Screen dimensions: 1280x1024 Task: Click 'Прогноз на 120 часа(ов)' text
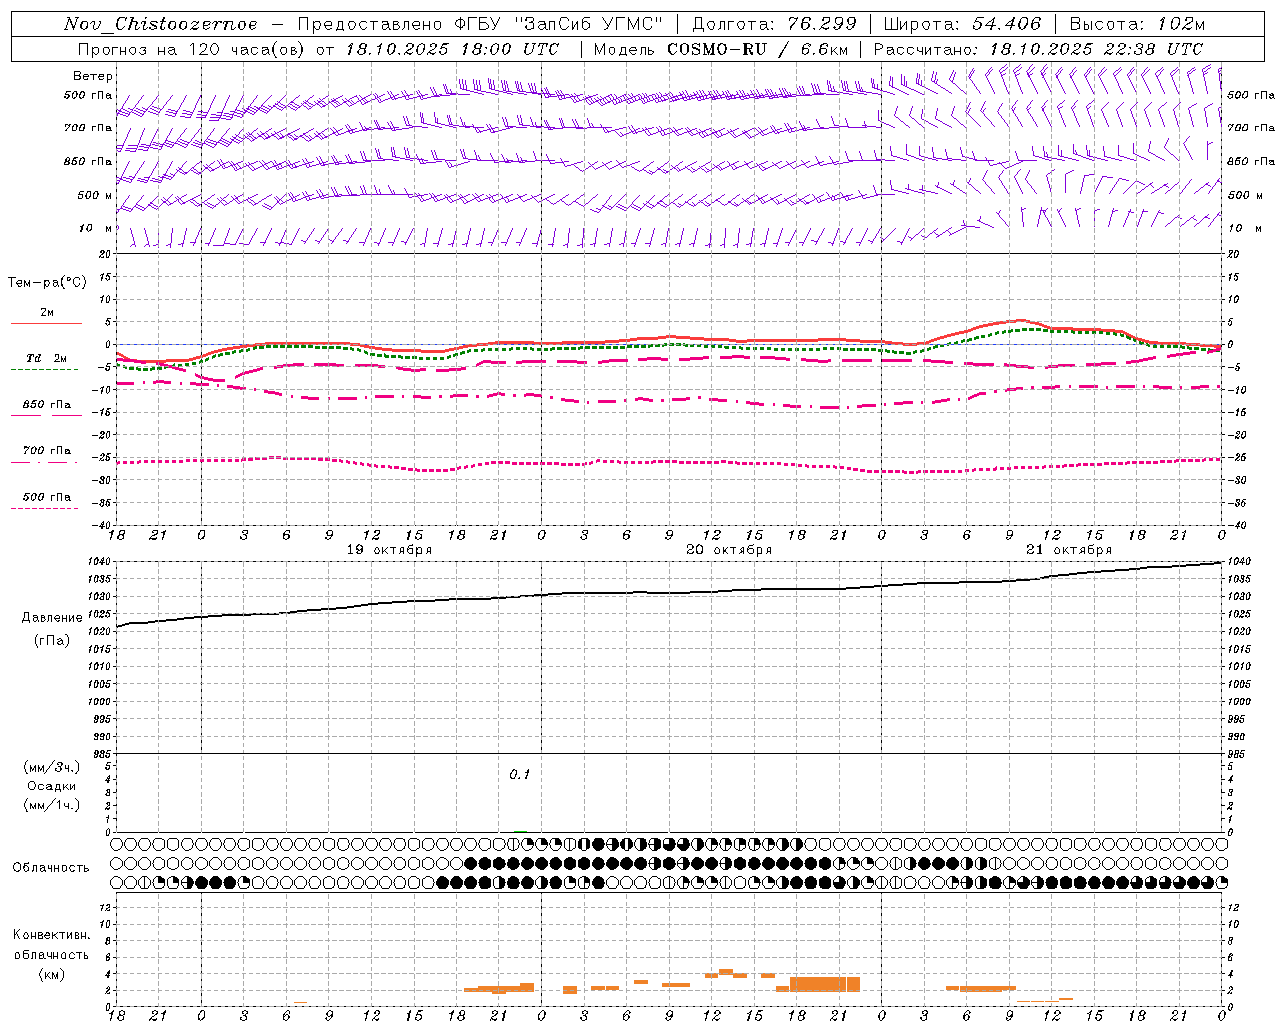192,49
